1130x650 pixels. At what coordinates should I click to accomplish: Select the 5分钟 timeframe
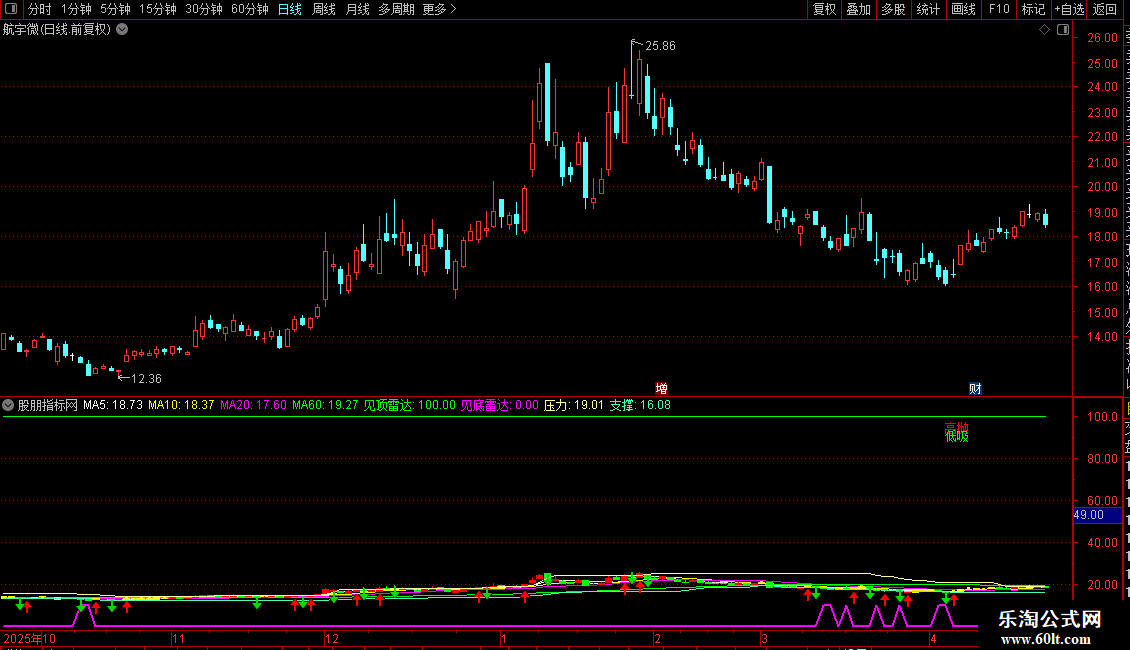[x=115, y=9]
